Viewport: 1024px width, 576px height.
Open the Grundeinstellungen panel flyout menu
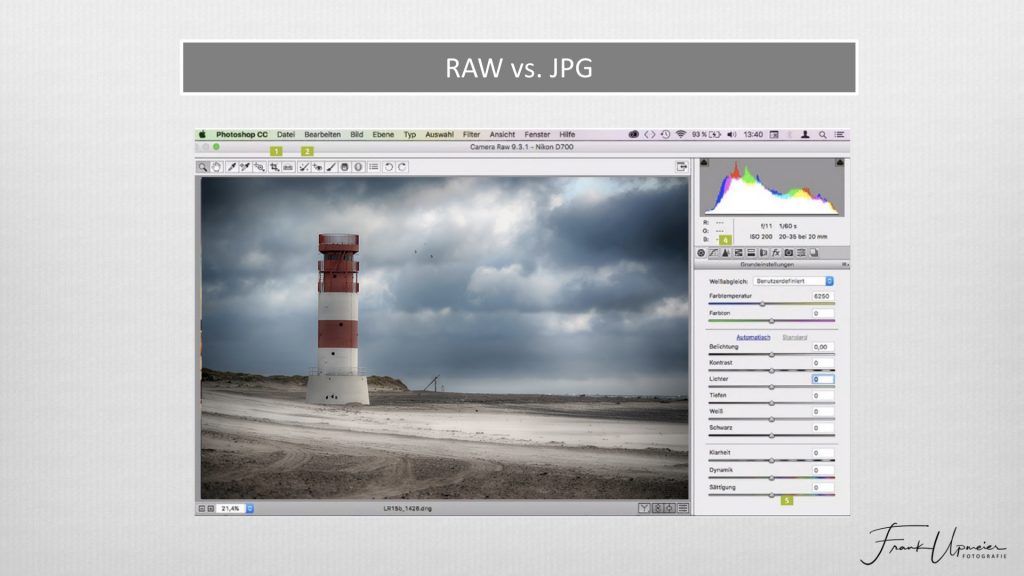(845, 264)
